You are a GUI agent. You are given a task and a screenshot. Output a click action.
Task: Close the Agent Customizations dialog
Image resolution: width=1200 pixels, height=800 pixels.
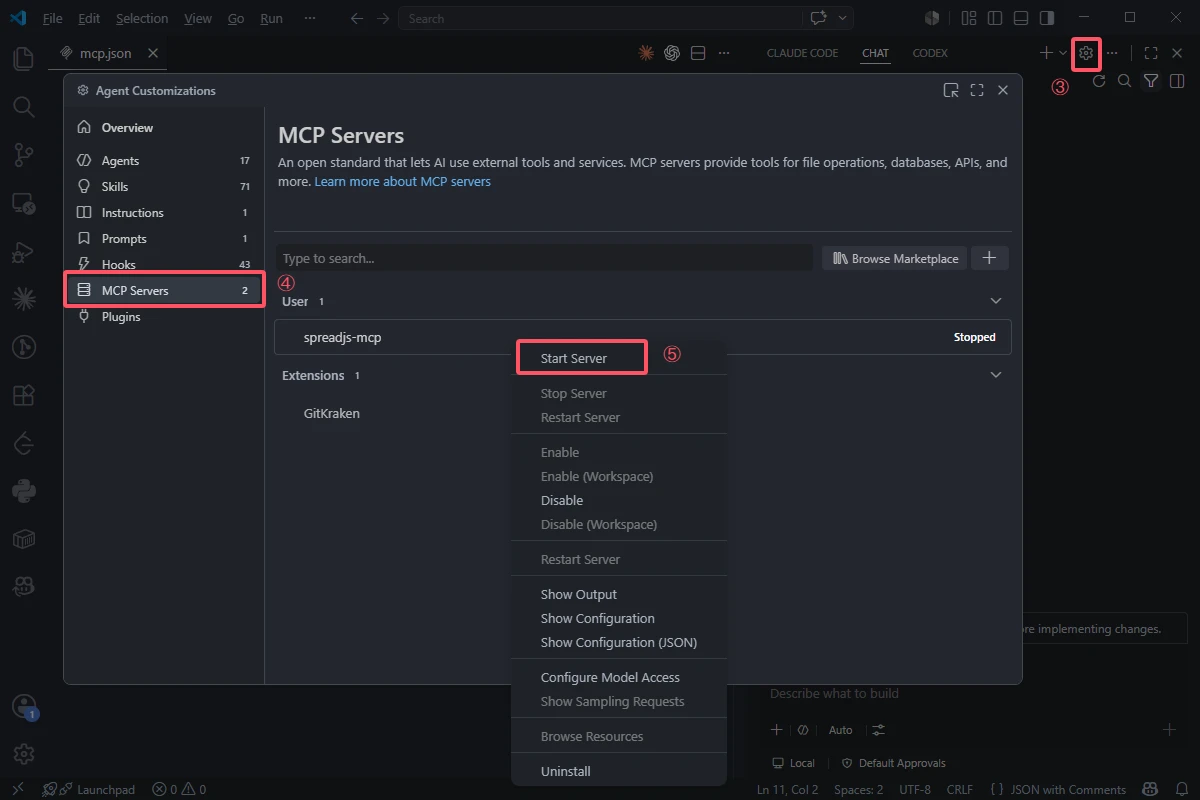(x=1003, y=90)
